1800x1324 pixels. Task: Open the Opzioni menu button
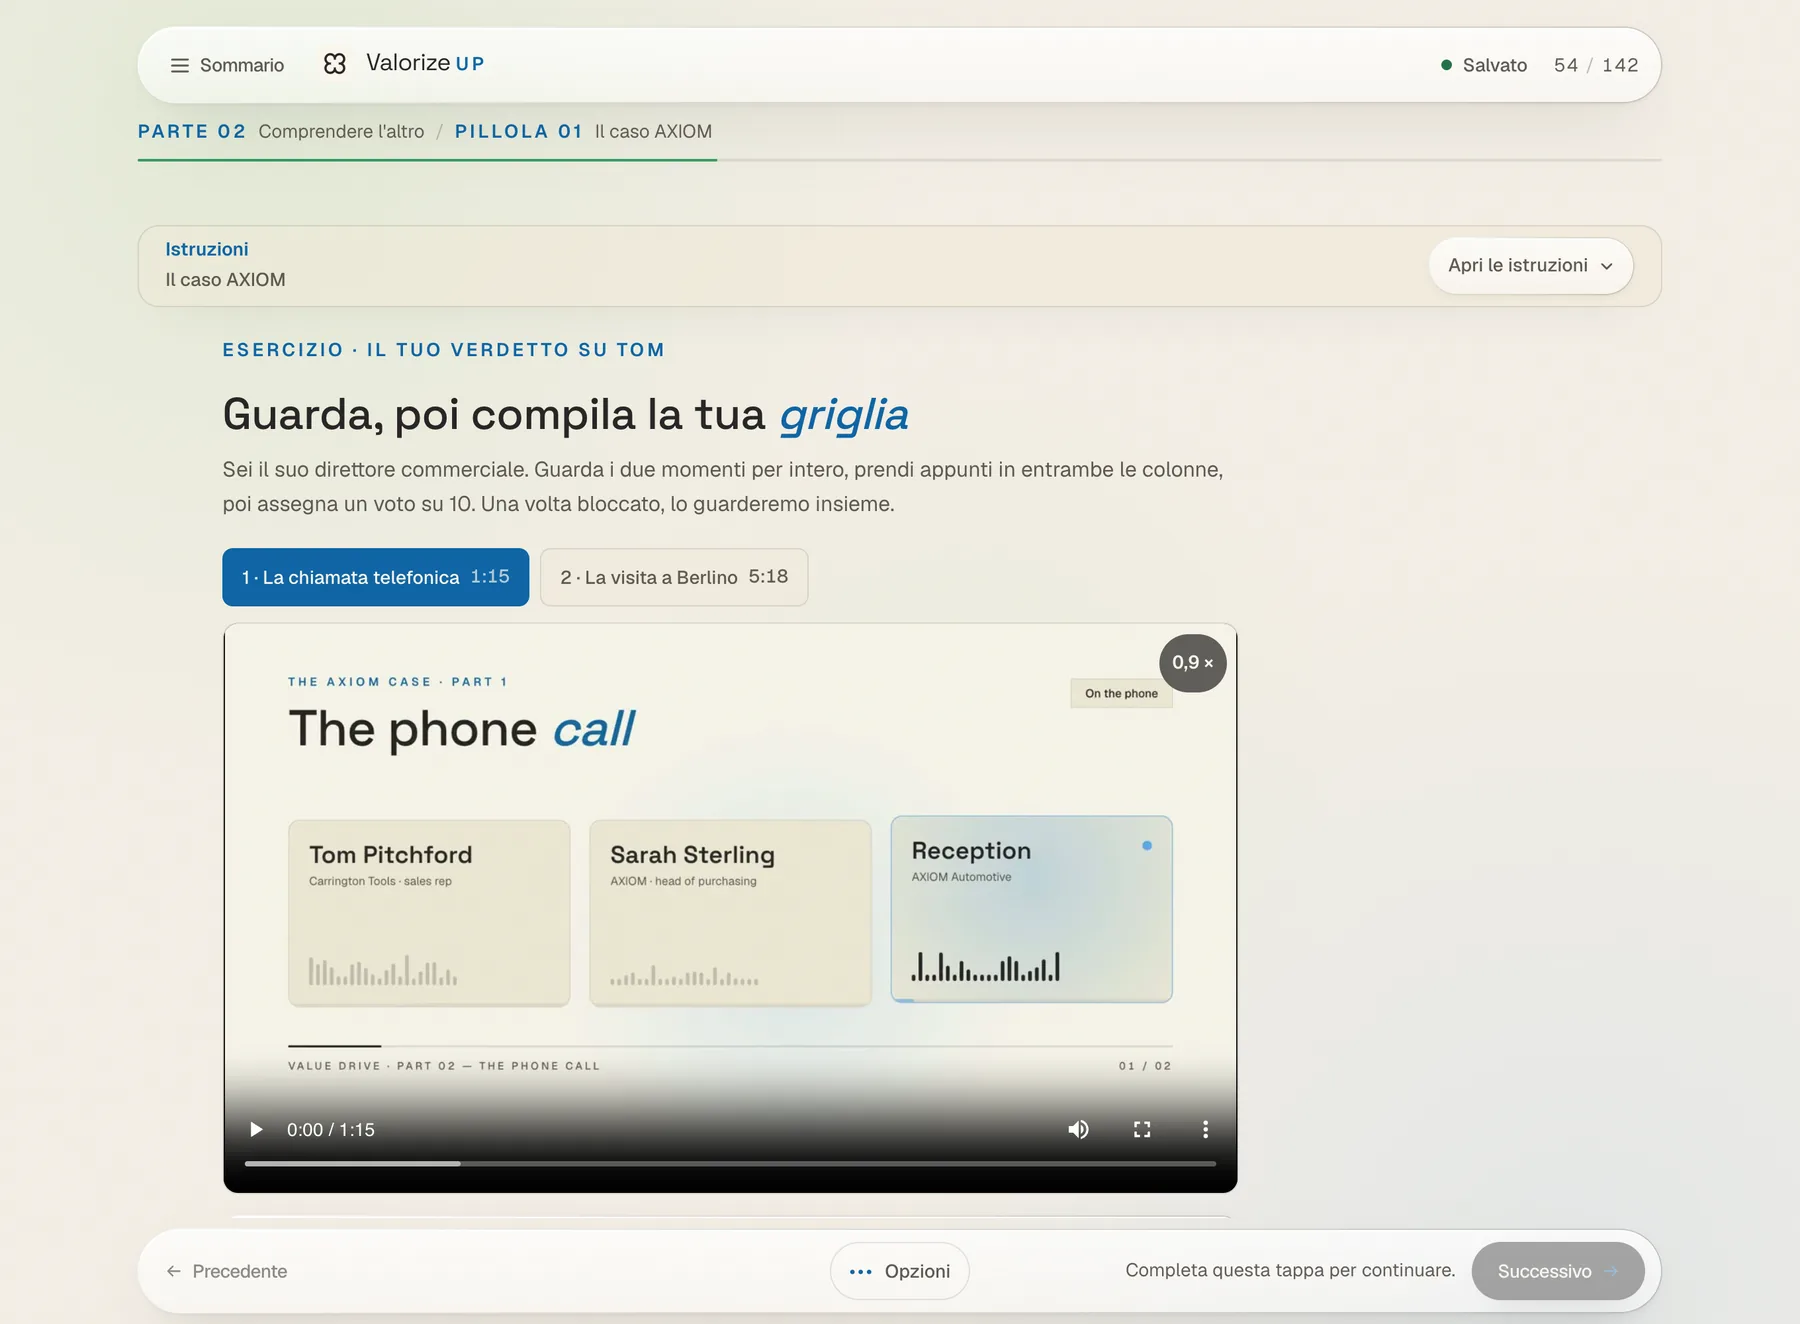click(899, 1271)
